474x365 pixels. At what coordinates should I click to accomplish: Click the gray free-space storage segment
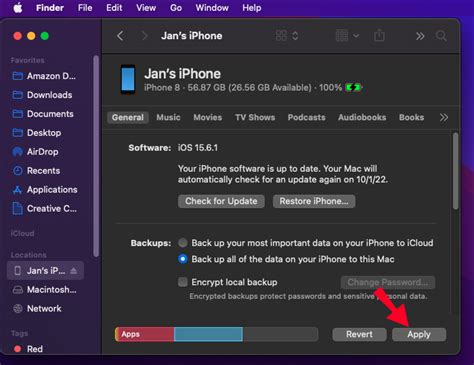coord(281,334)
